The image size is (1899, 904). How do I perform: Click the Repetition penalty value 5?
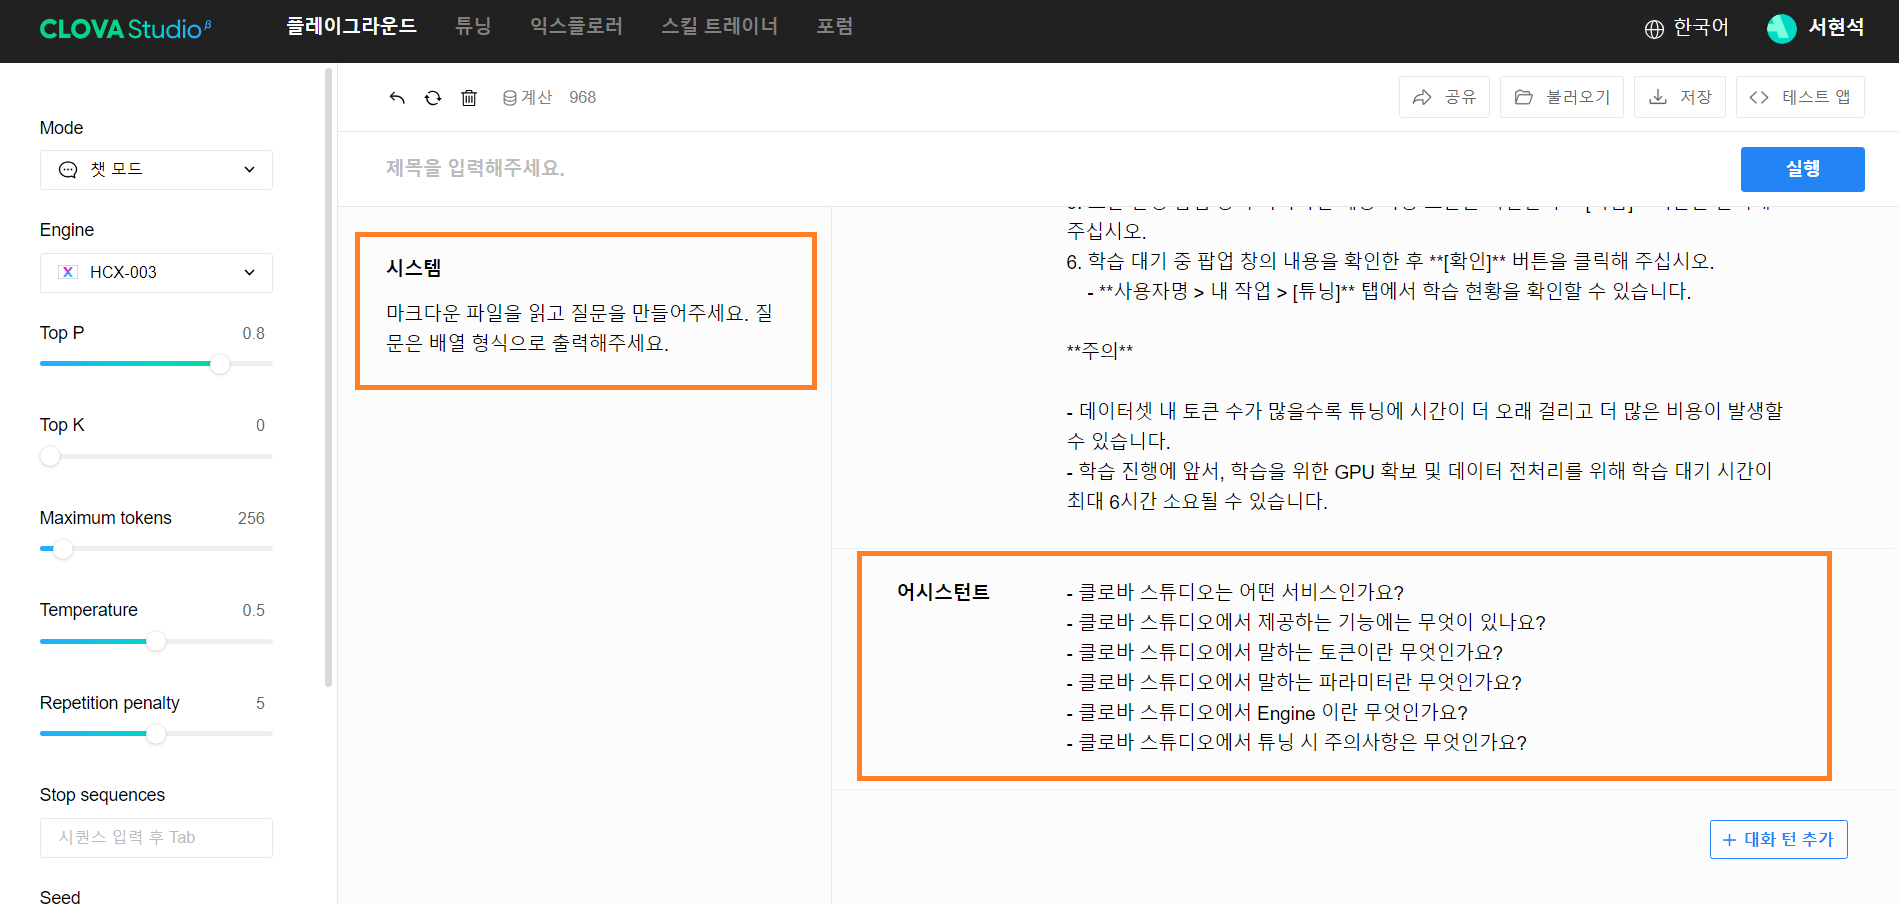(260, 703)
